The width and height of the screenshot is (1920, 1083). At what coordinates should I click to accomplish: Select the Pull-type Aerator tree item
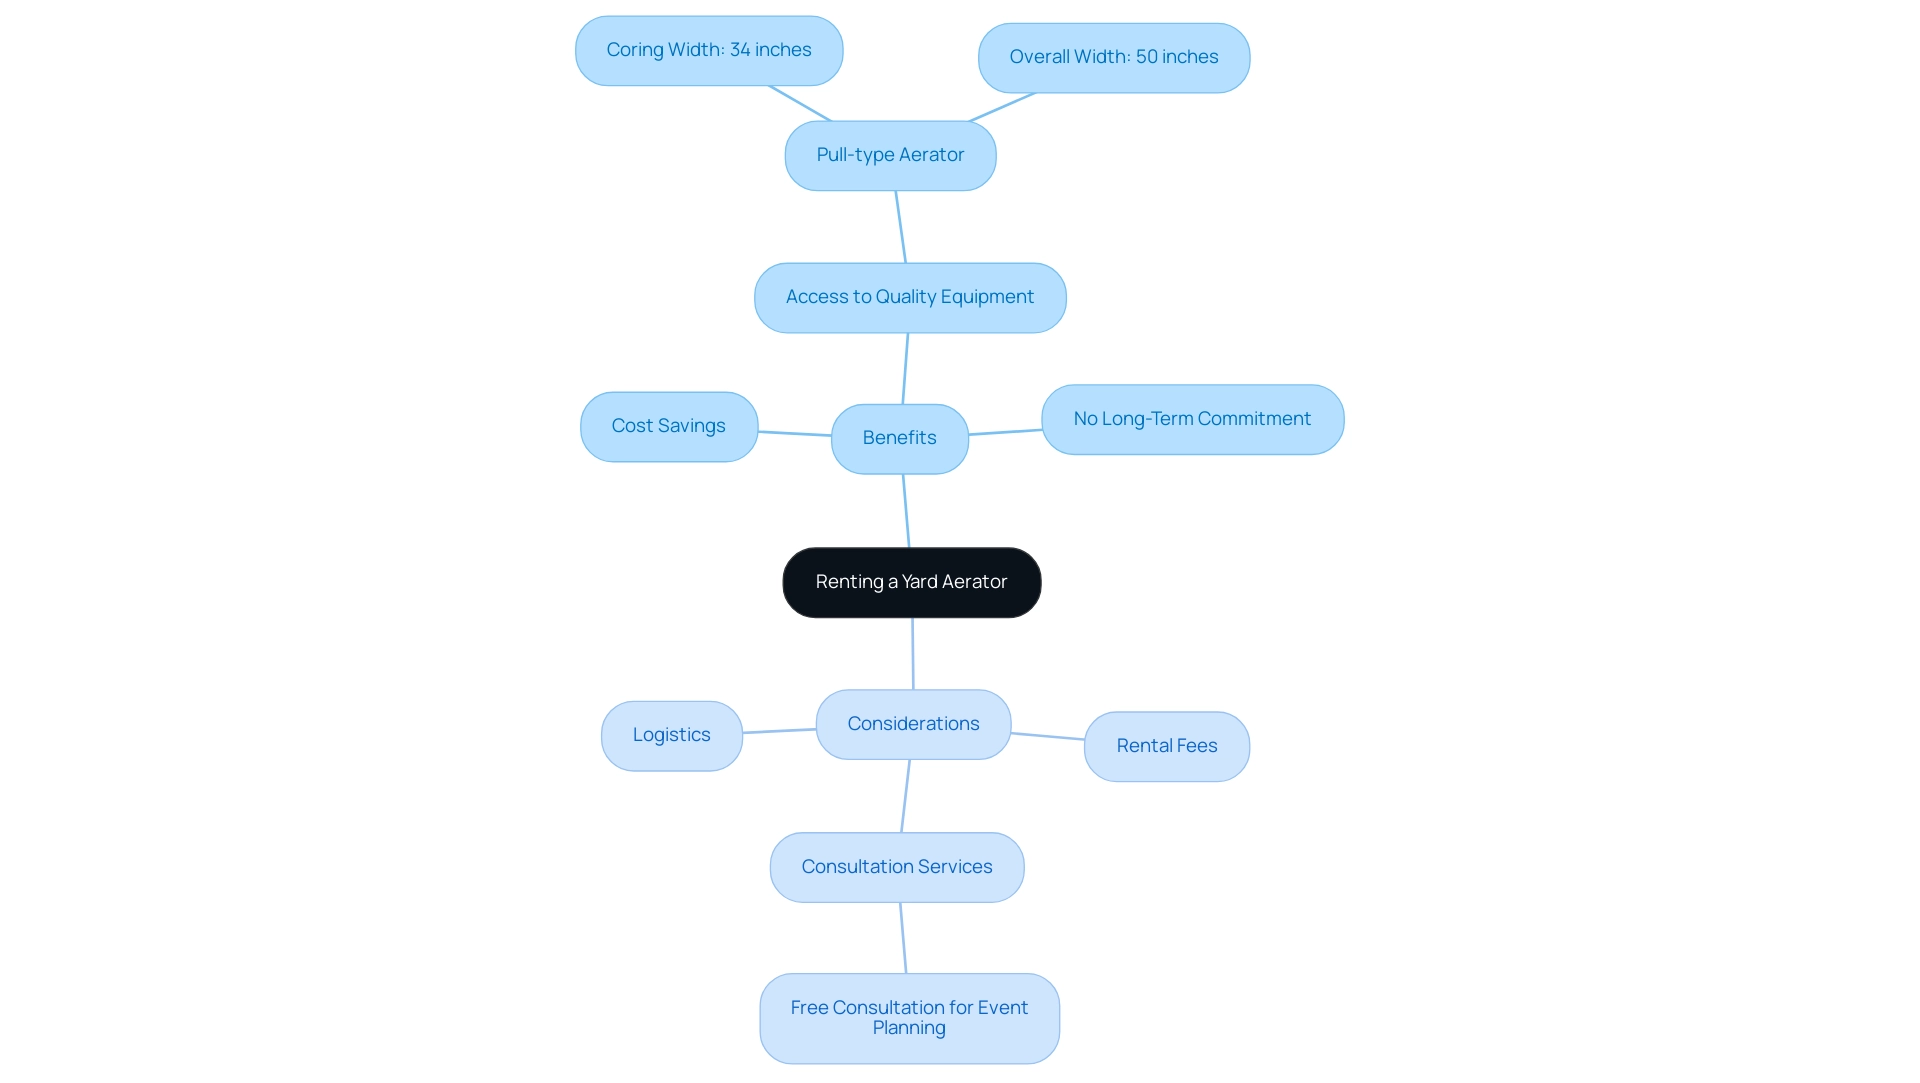pyautogui.click(x=891, y=154)
